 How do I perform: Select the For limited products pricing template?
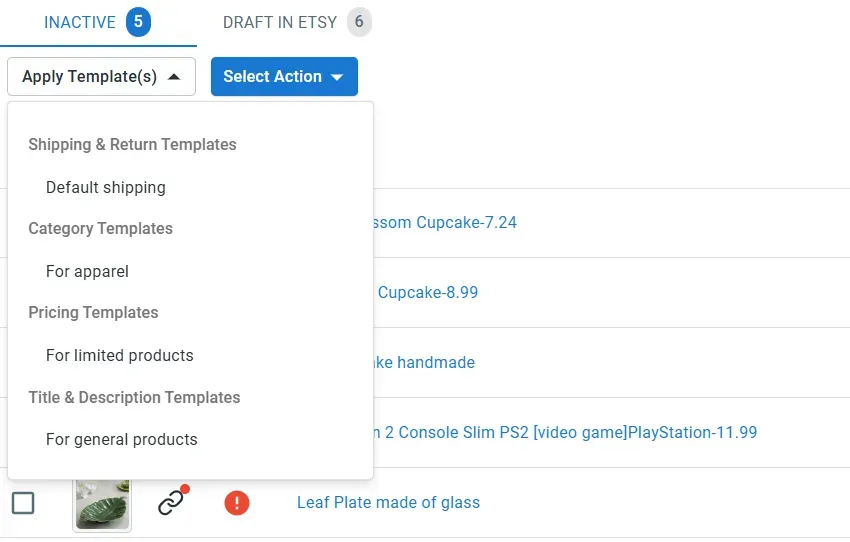[x=120, y=356]
